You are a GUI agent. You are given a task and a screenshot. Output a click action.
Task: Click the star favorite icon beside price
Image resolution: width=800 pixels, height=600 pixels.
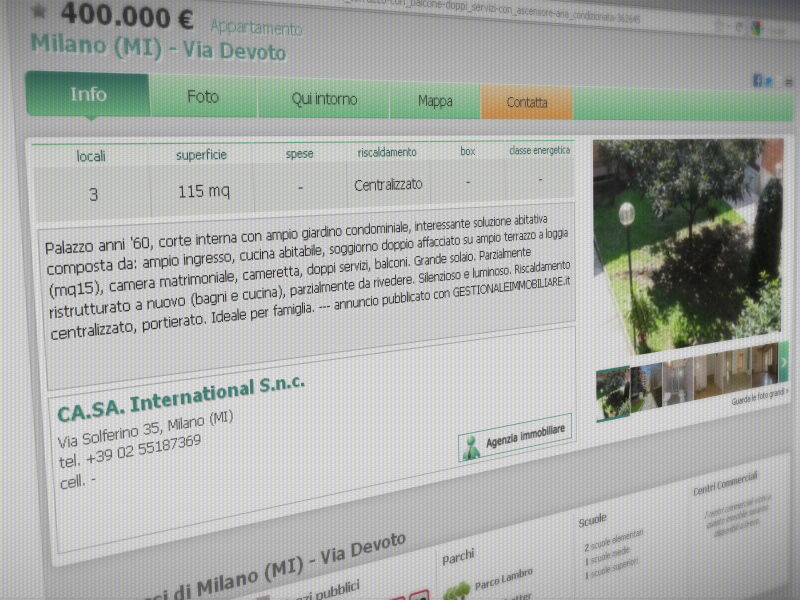(39, 10)
